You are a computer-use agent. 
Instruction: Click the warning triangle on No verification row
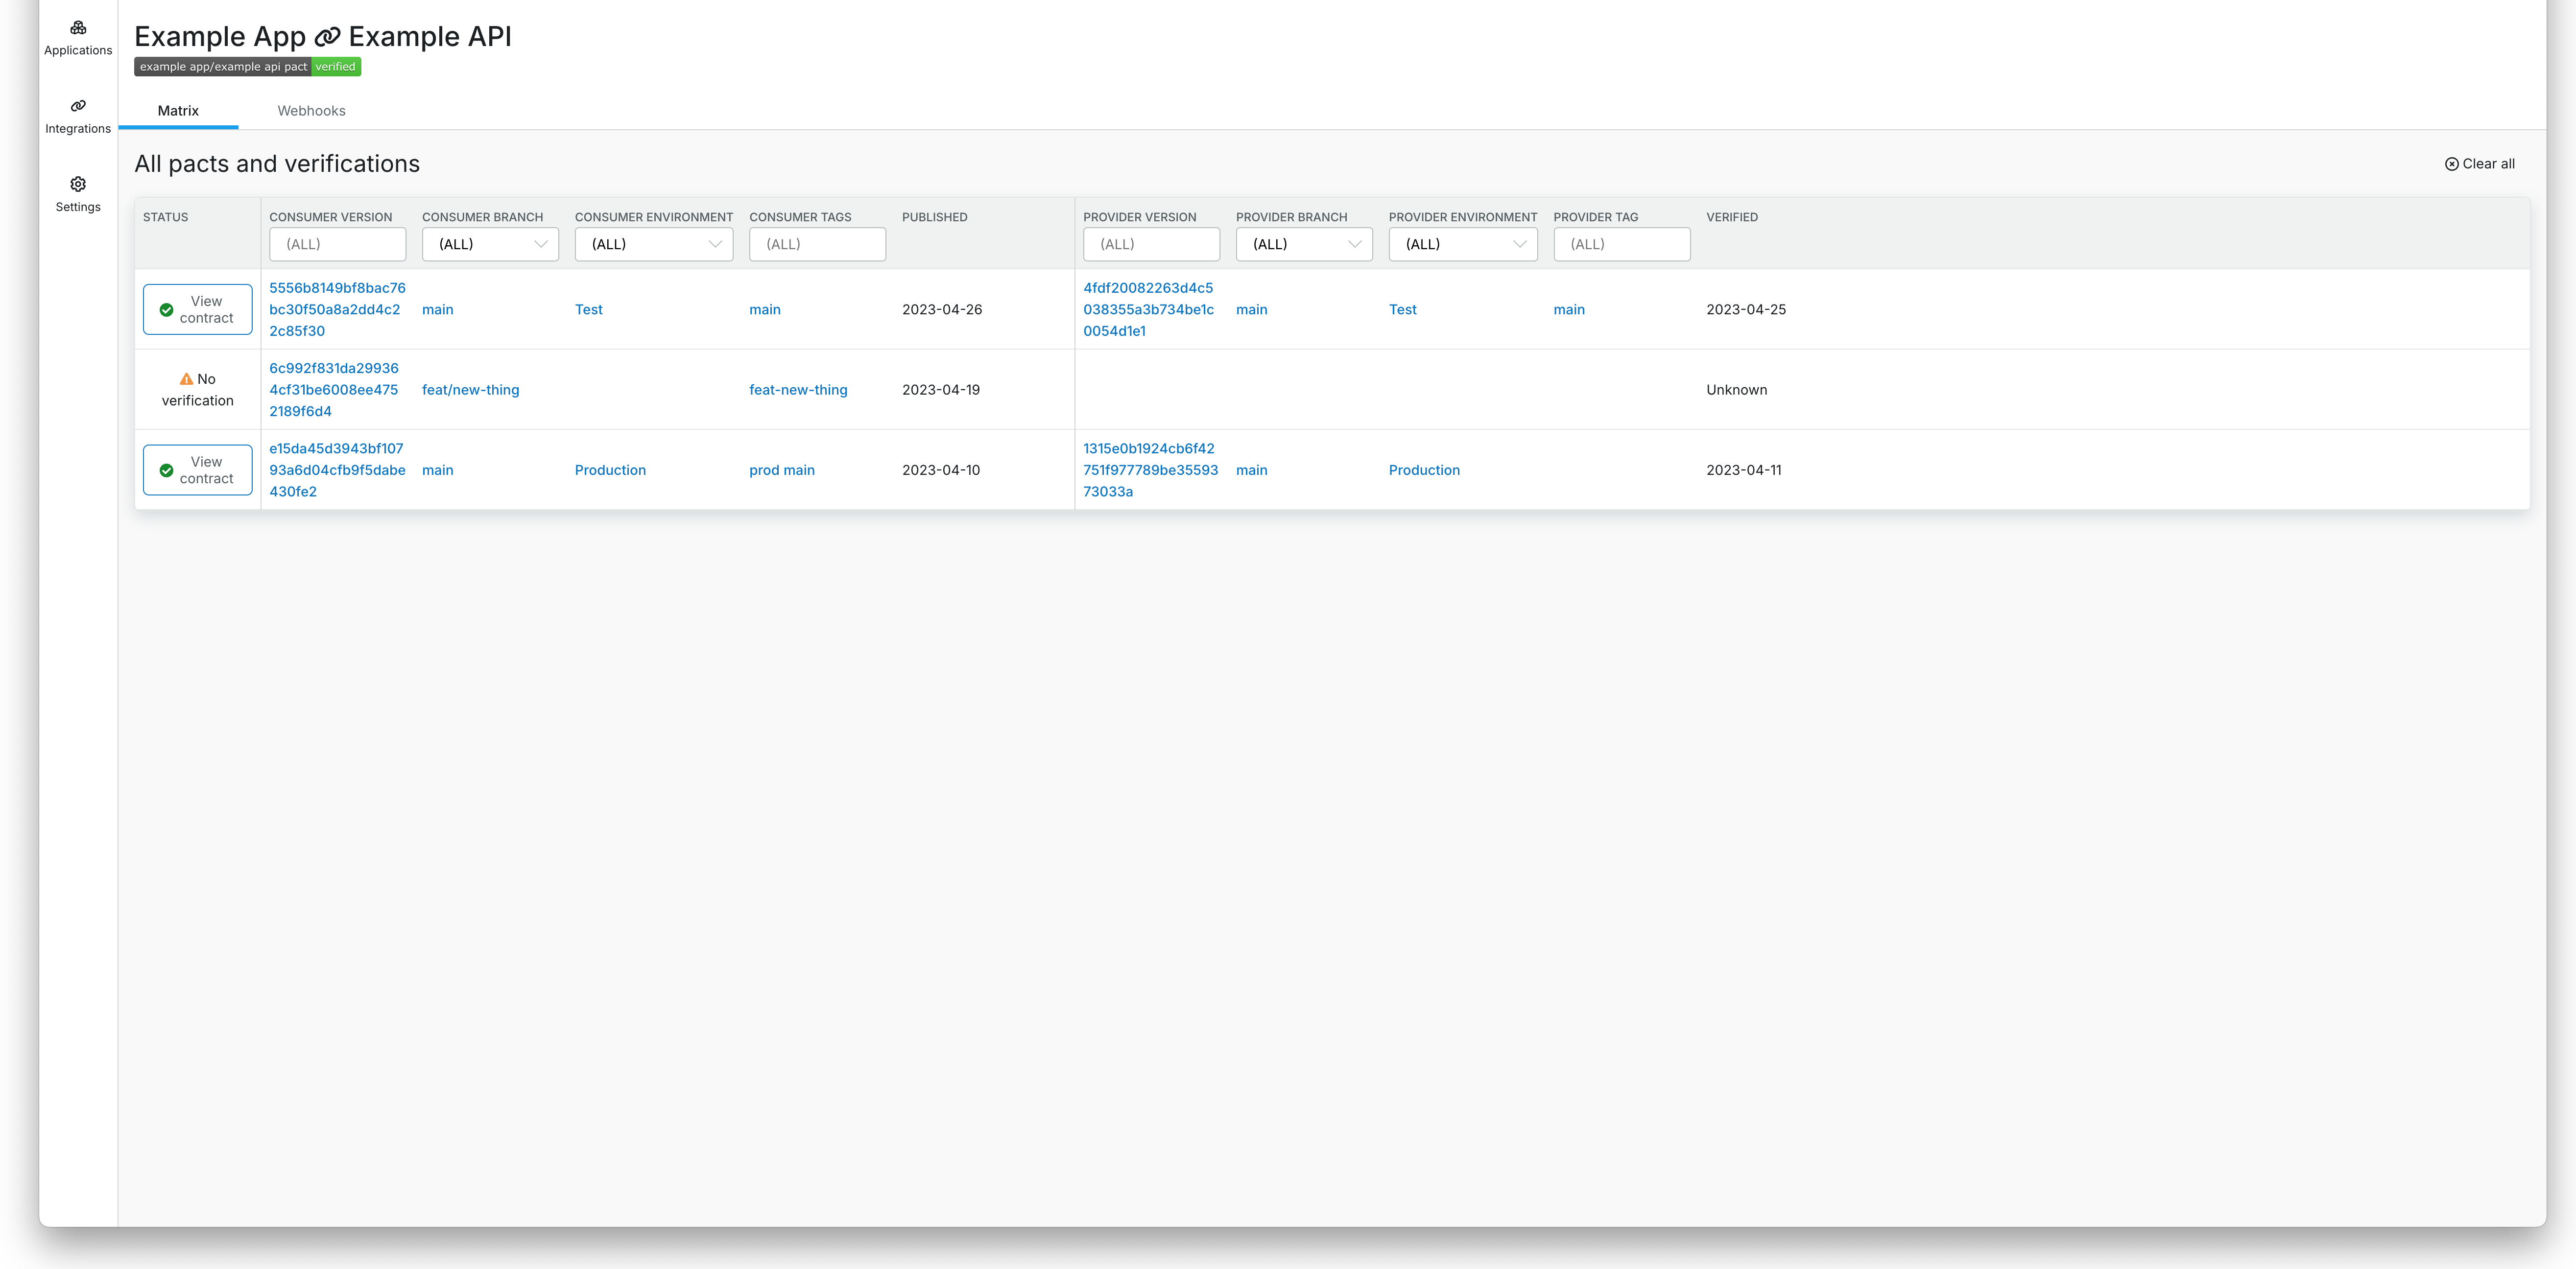[186, 379]
